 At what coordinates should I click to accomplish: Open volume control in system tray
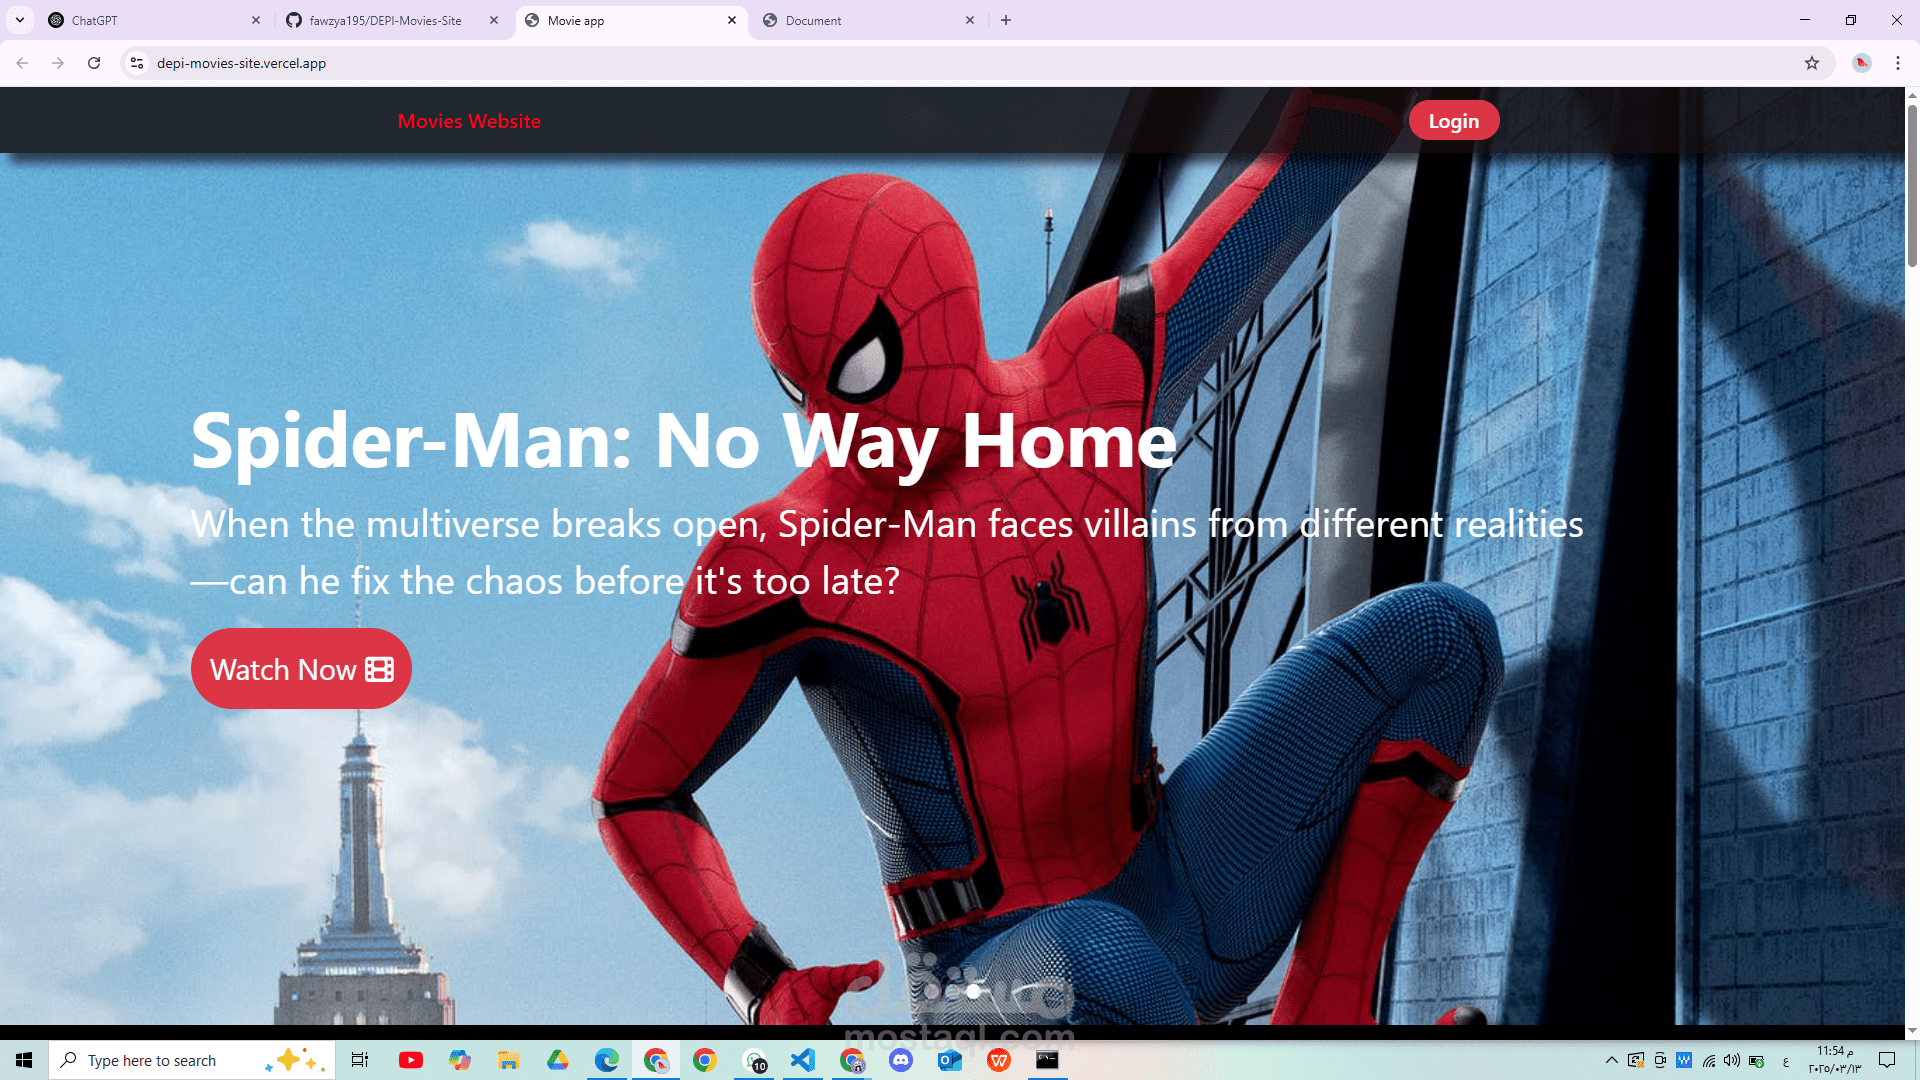point(1732,1060)
